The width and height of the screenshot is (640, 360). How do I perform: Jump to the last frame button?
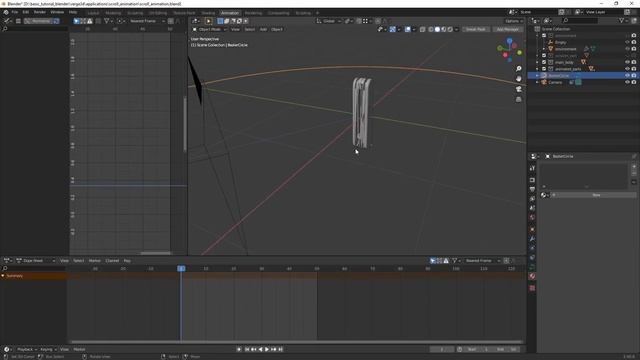280,349
